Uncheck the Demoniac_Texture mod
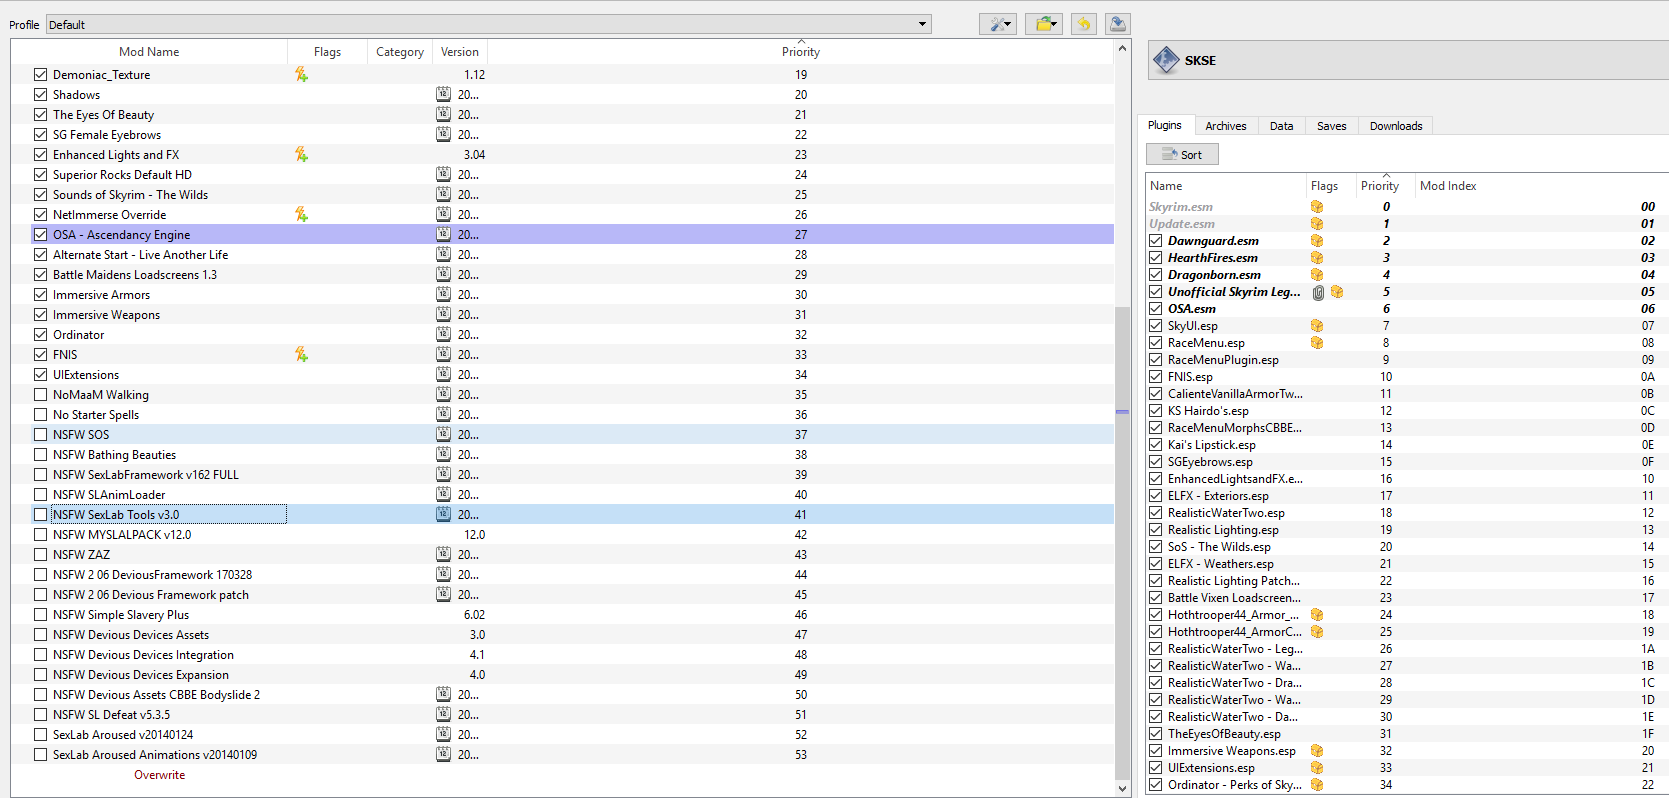Viewport: 1669px width, 798px height. [40, 74]
